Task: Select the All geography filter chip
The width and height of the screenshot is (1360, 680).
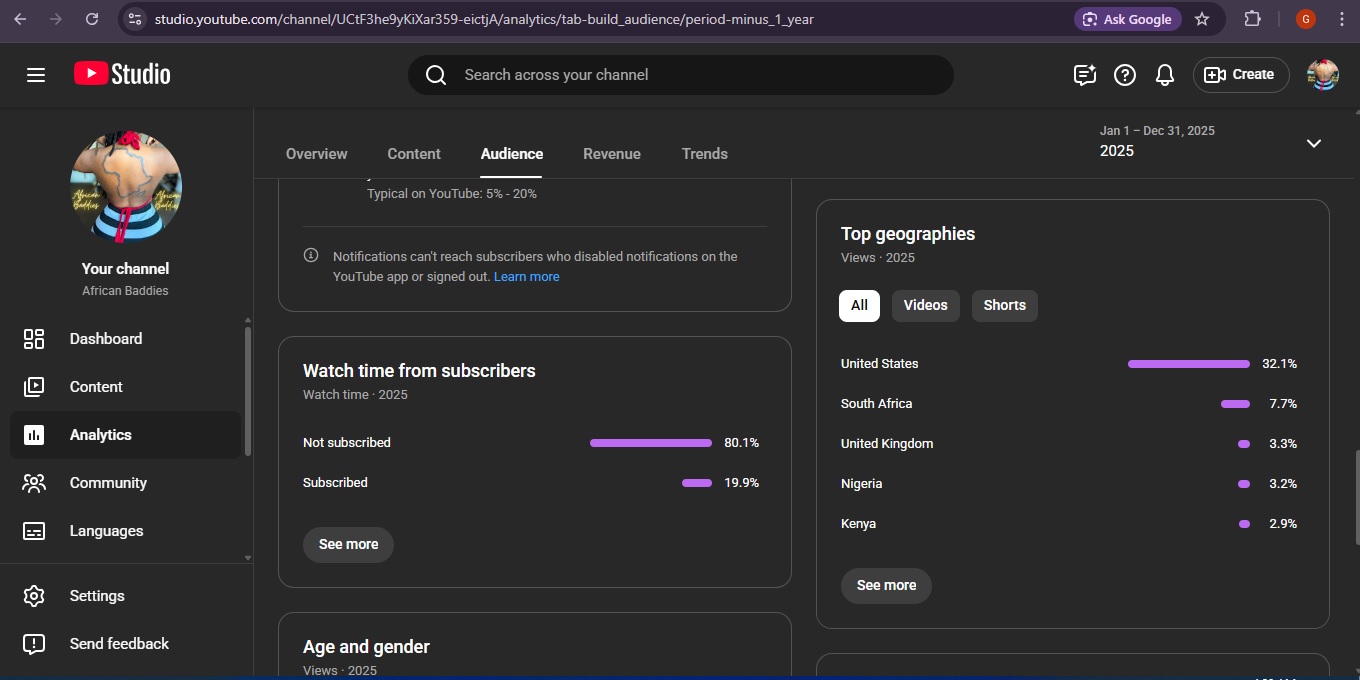Action: [859, 306]
